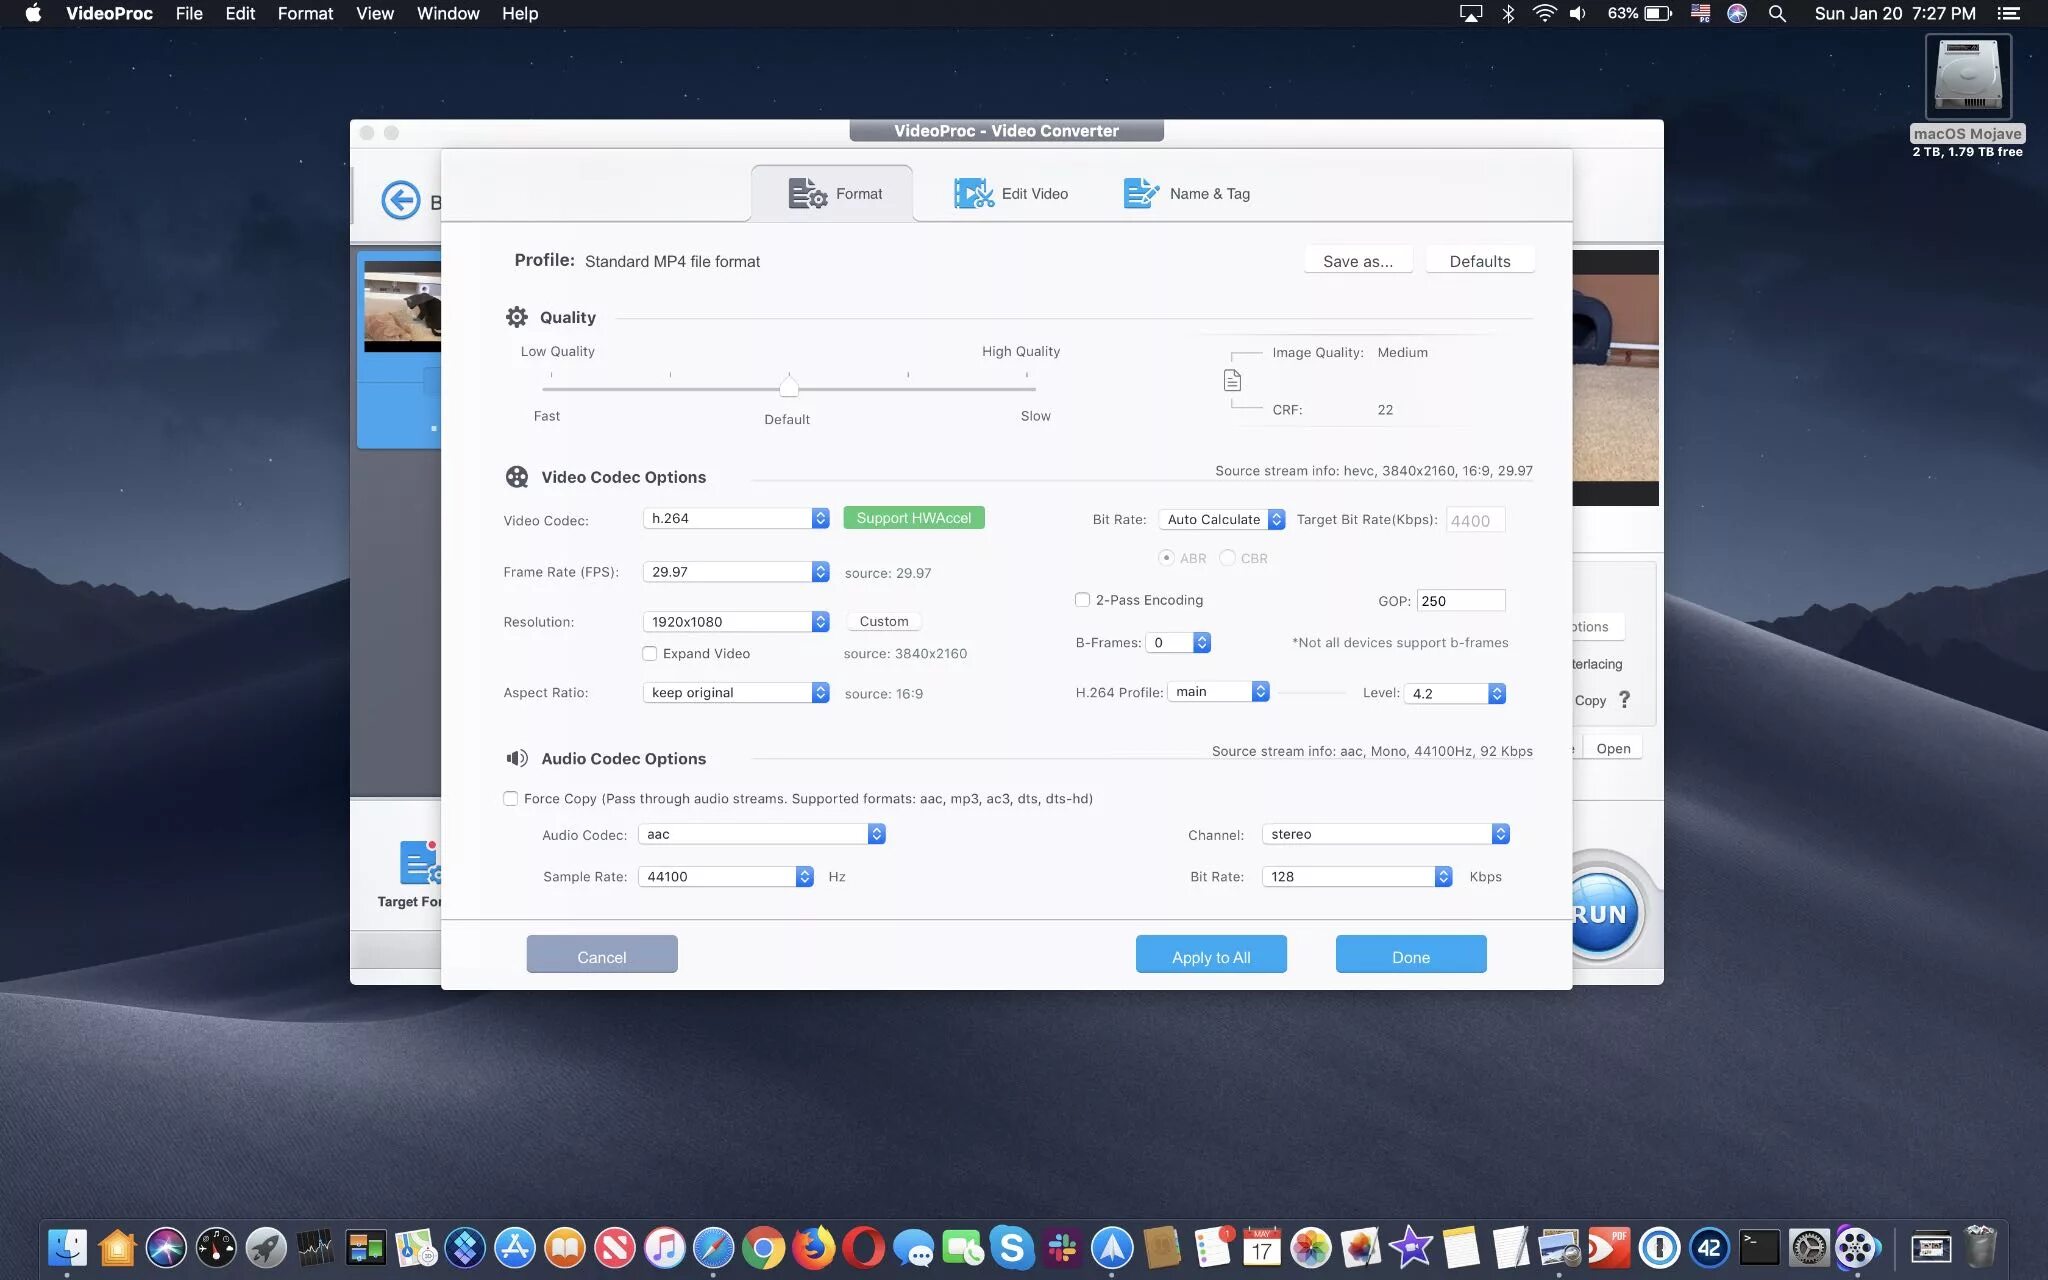The width and height of the screenshot is (2048, 1280).
Task: Enable Force Copy audio pass-through
Action: point(511,799)
